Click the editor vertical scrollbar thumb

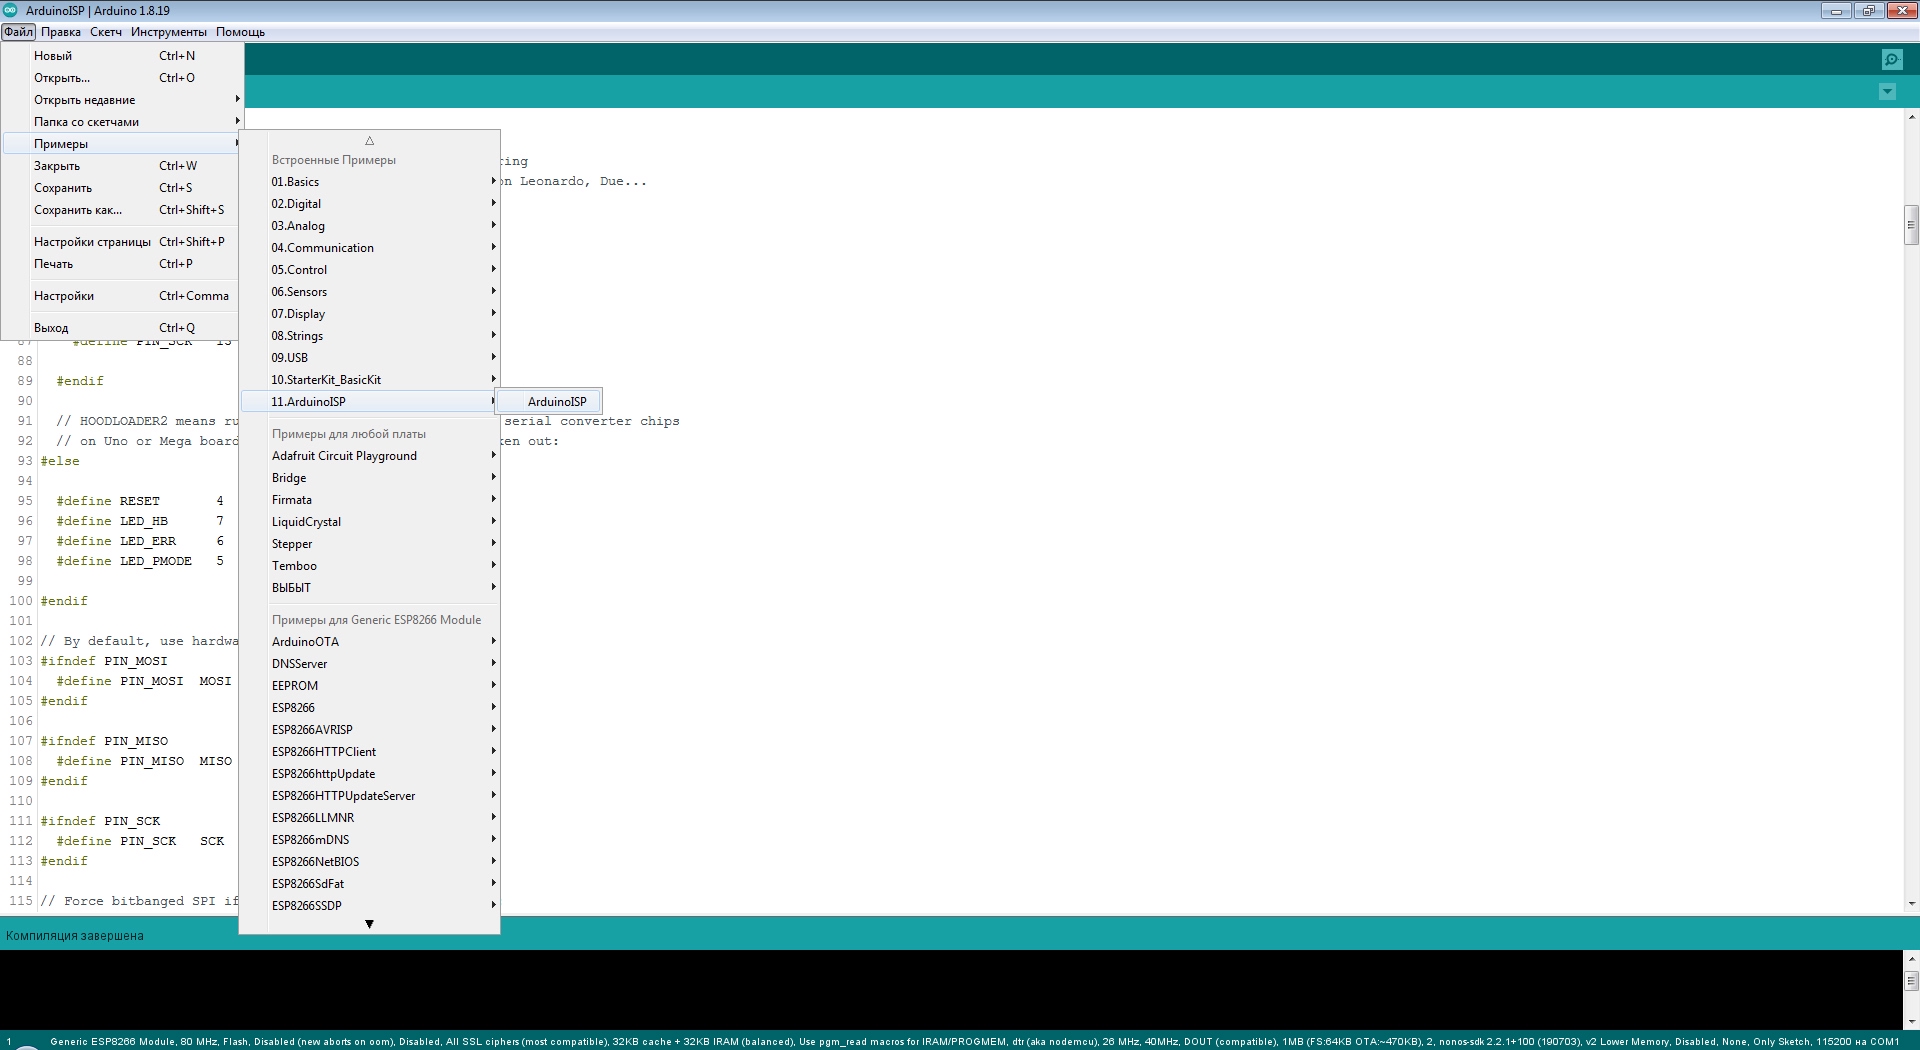[x=1911, y=225]
